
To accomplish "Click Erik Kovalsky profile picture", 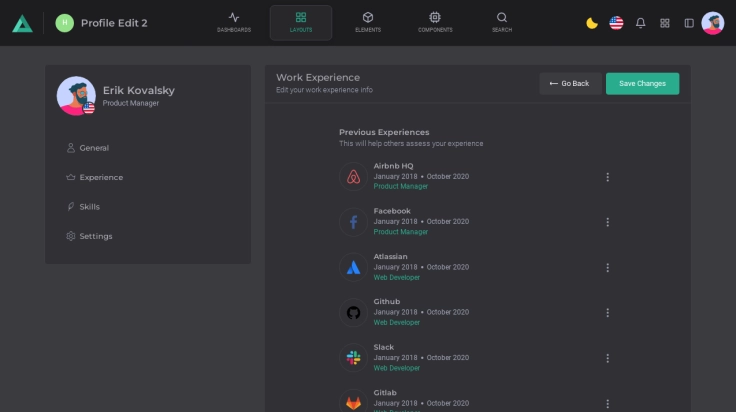I will point(76,96).
